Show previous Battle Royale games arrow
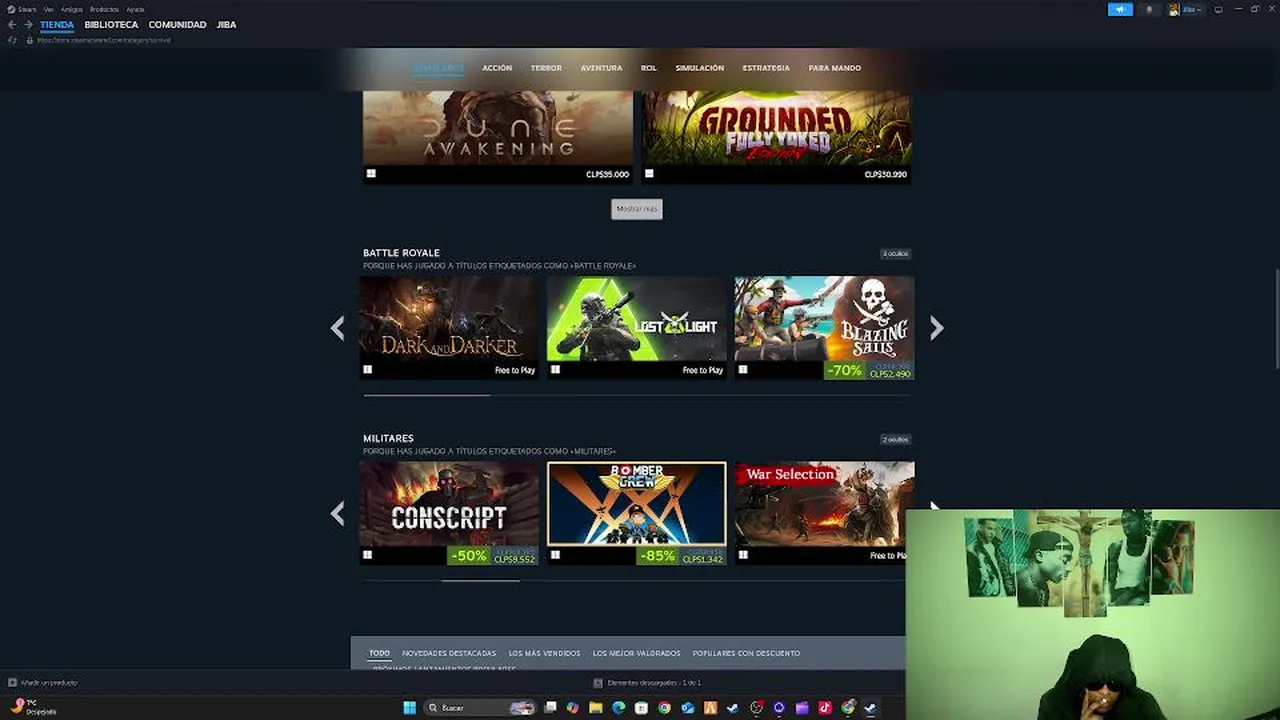1280x720 pixels. click(338, 328)
